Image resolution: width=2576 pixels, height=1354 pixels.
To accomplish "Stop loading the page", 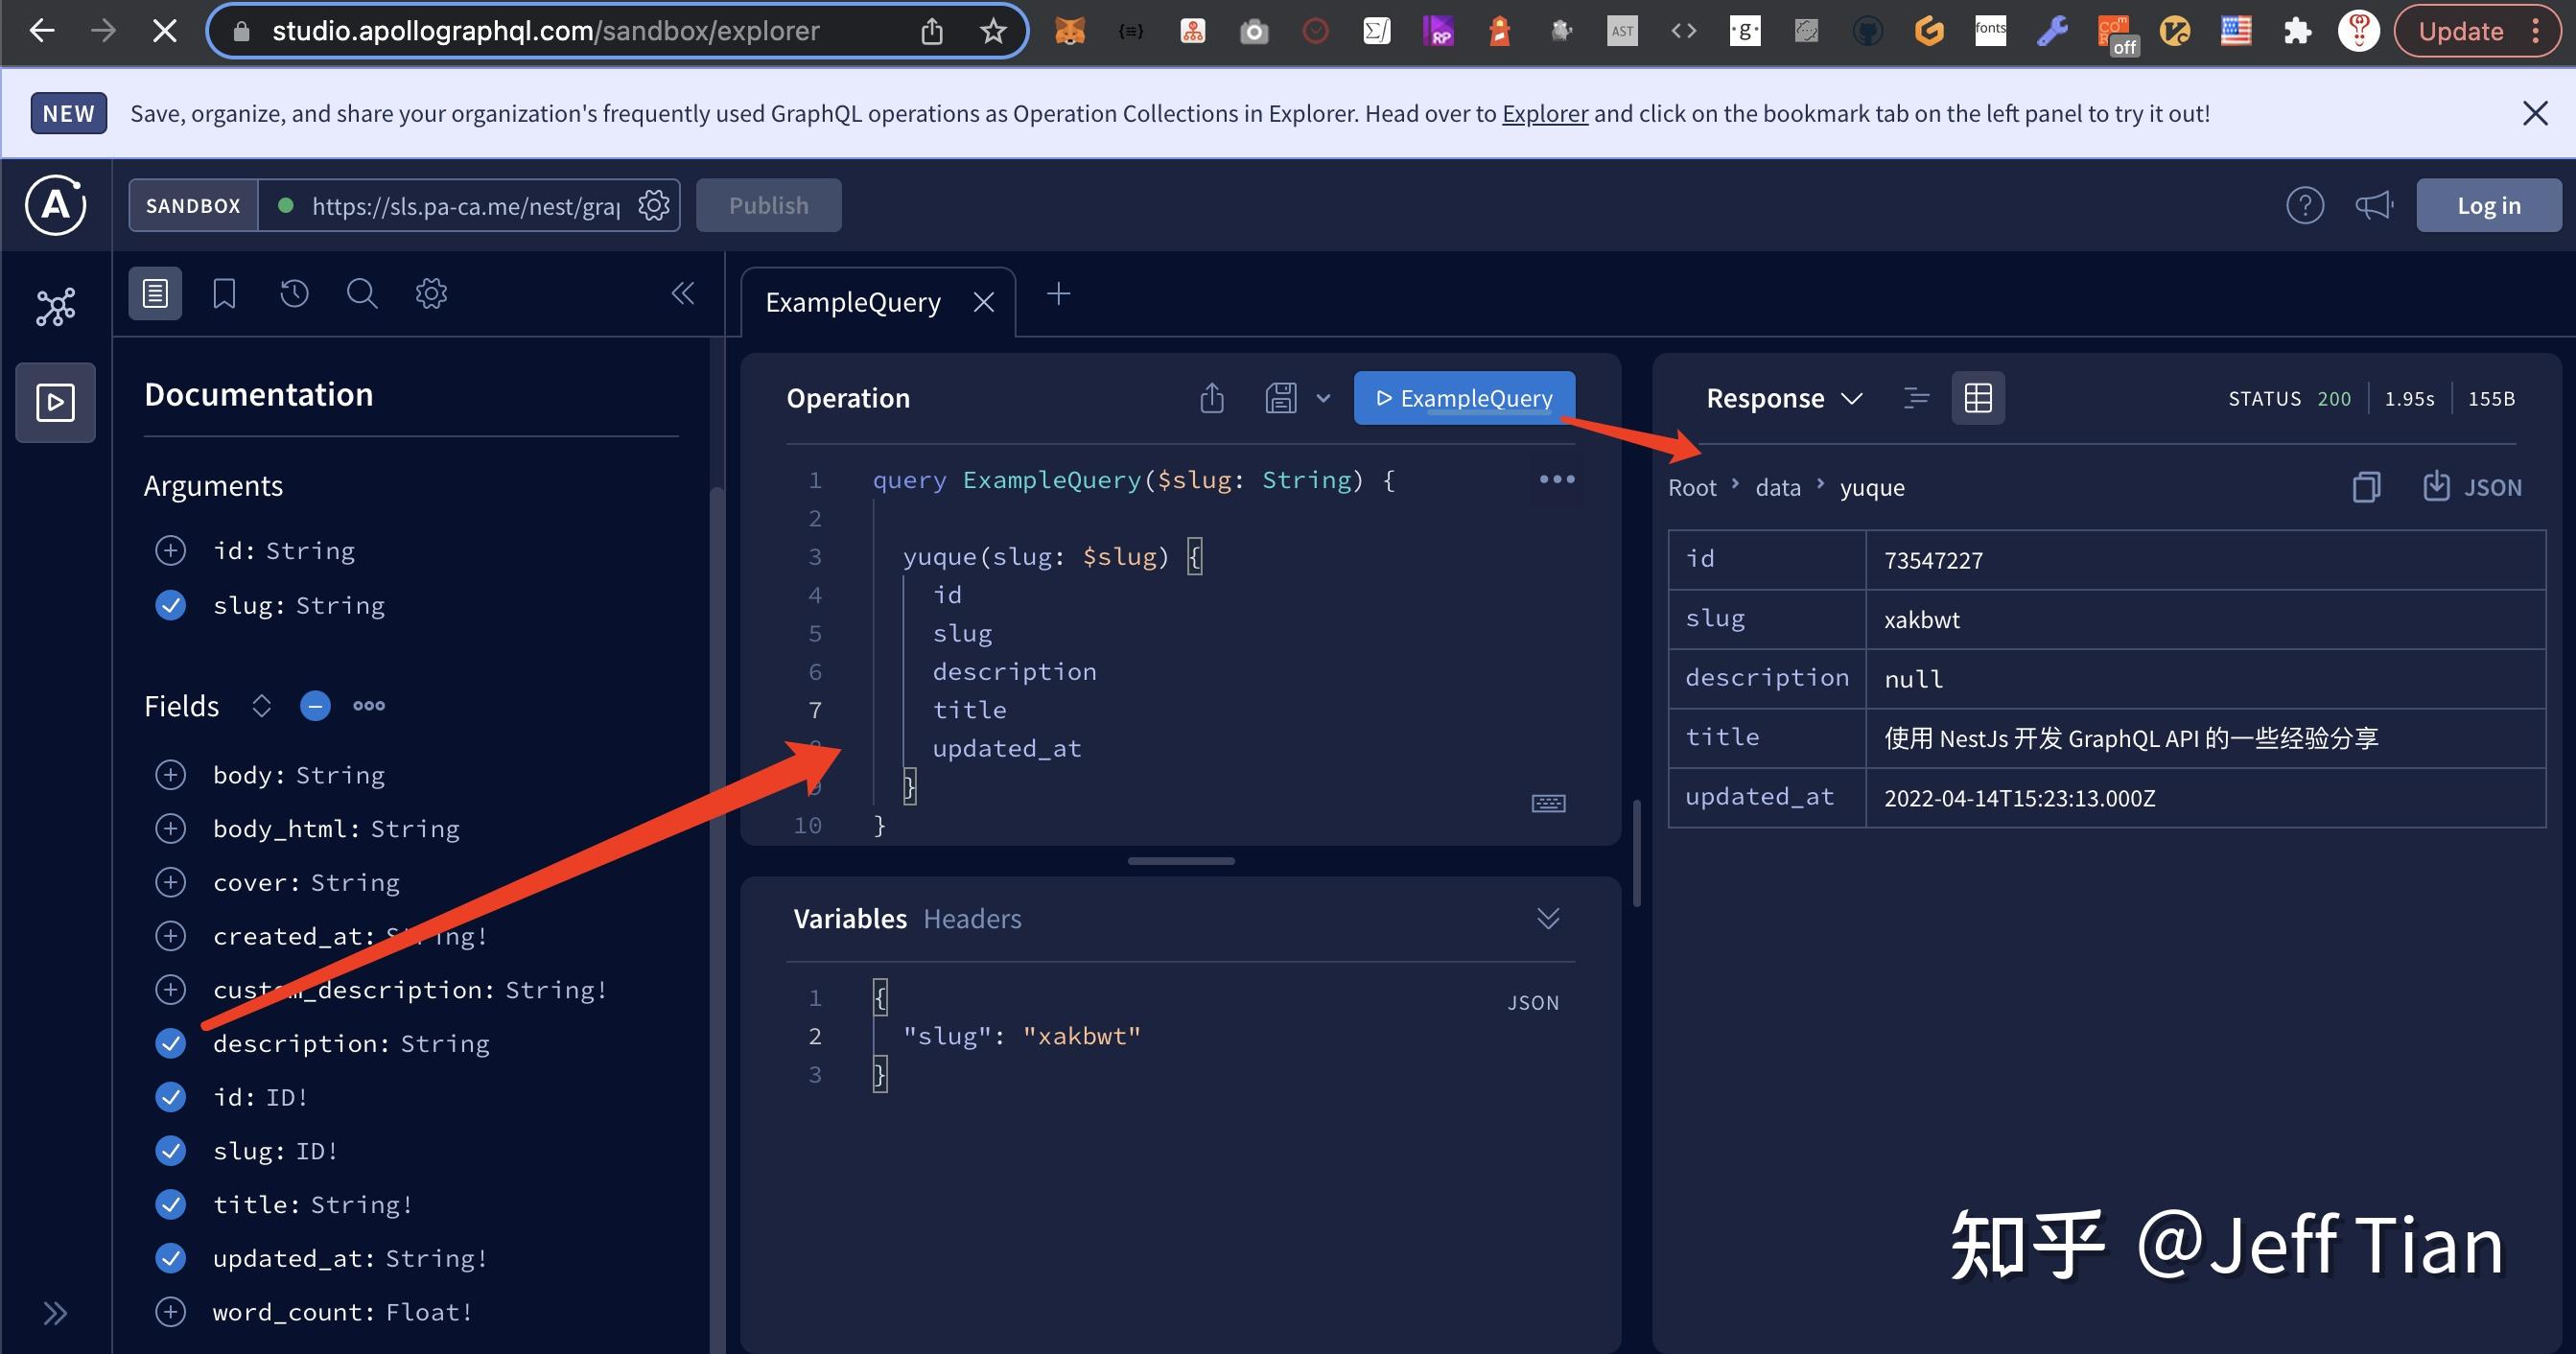I will (x=165, y=30).
